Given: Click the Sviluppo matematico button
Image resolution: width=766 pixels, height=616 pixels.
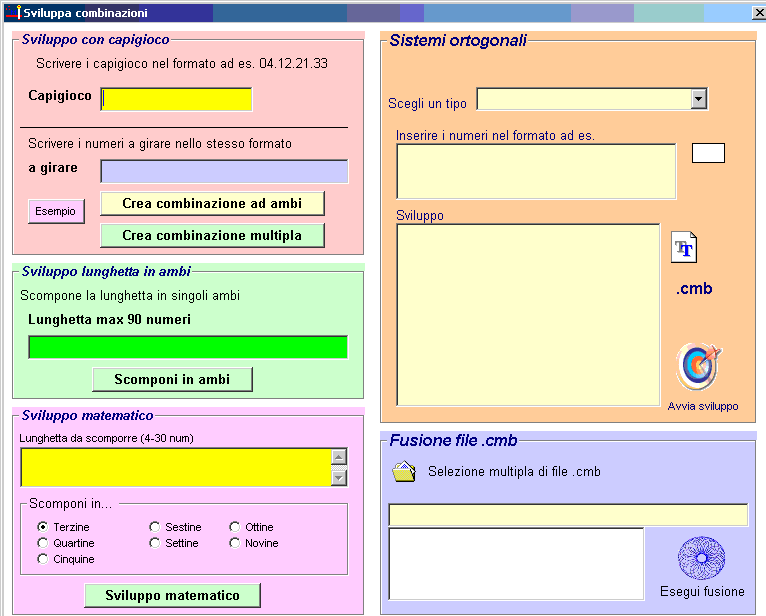Looking at the screenshot, I should (172, 595).
